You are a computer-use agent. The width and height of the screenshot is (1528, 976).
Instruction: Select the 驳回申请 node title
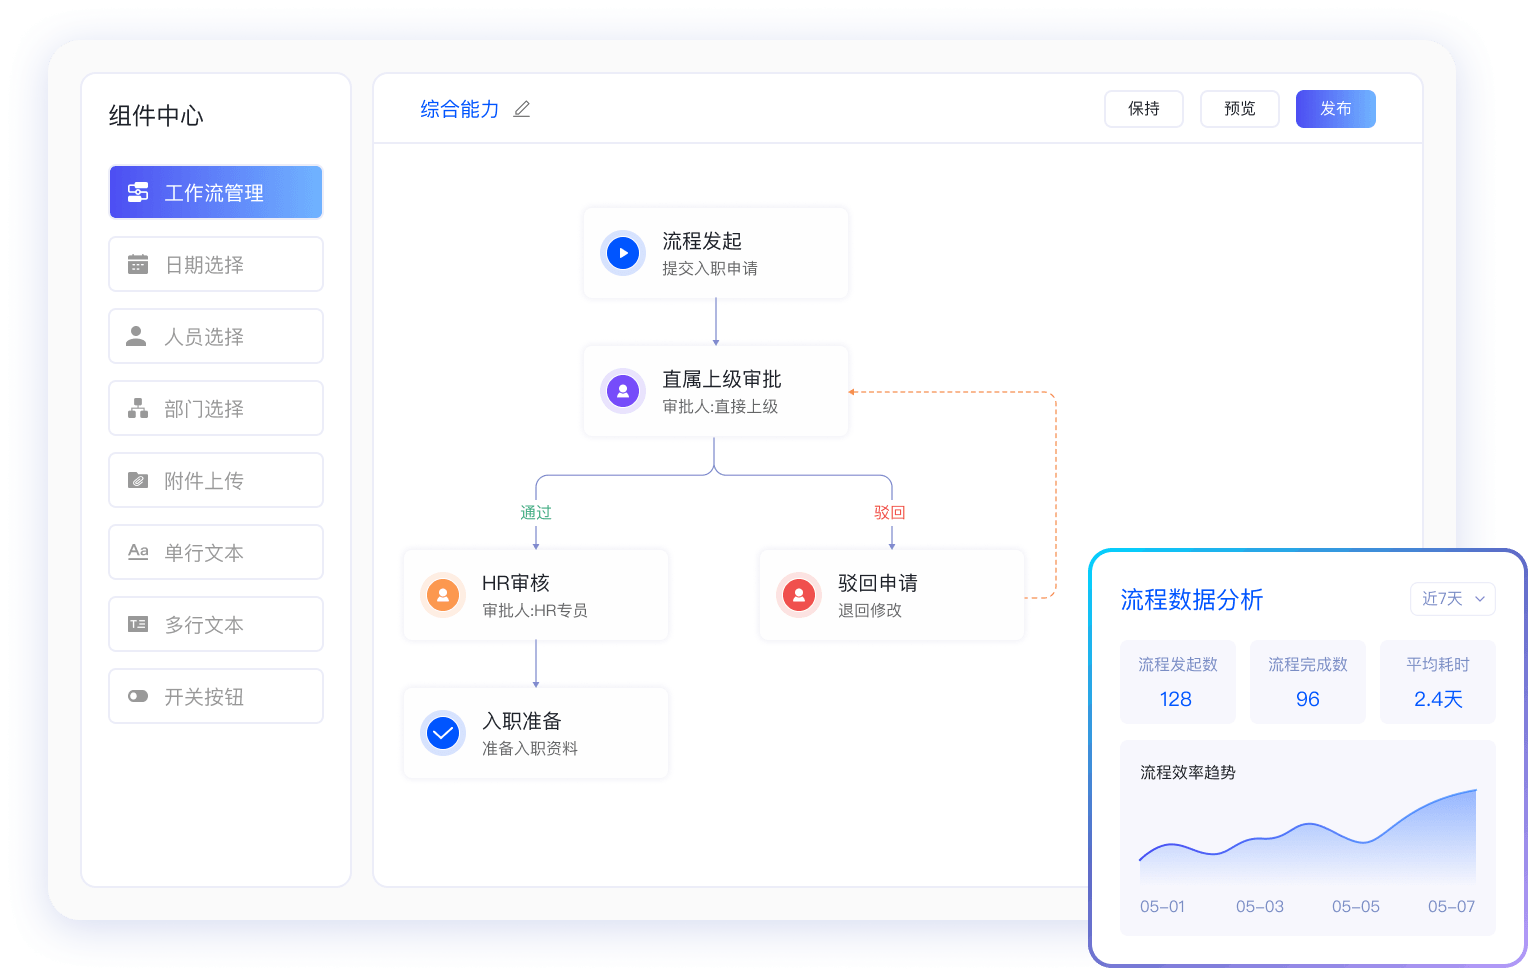click(x=878, y=583)
